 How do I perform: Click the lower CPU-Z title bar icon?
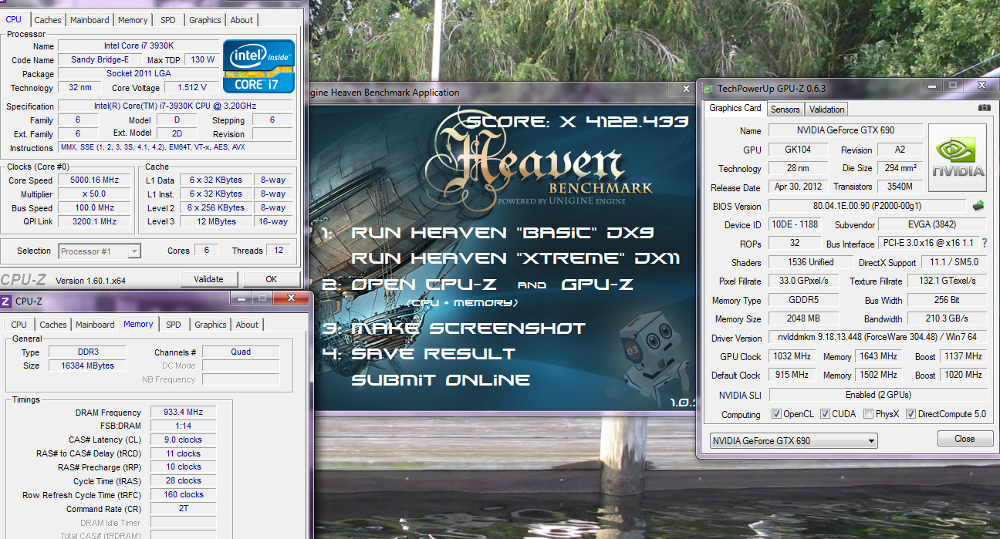[x=6, y=301]
